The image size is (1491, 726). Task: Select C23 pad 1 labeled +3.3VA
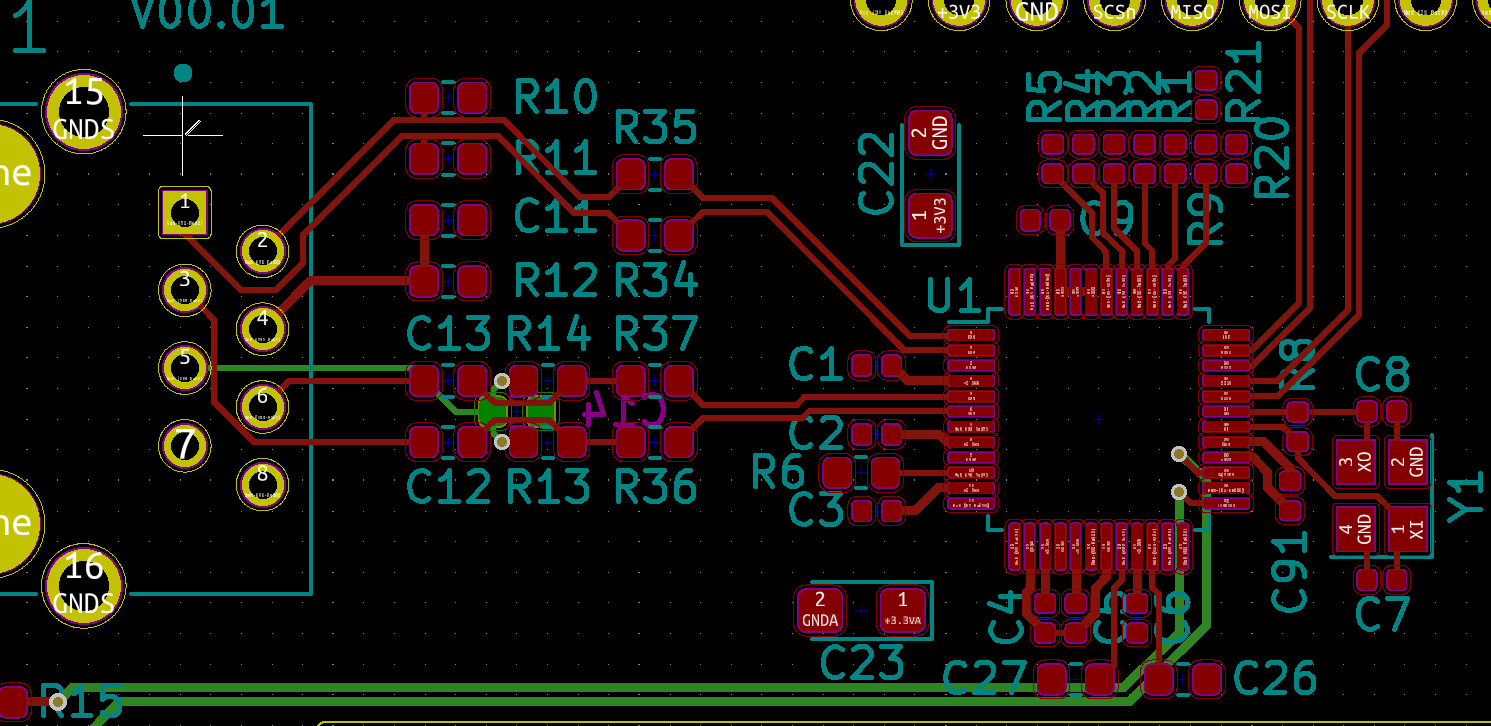(x=902, y=610)
